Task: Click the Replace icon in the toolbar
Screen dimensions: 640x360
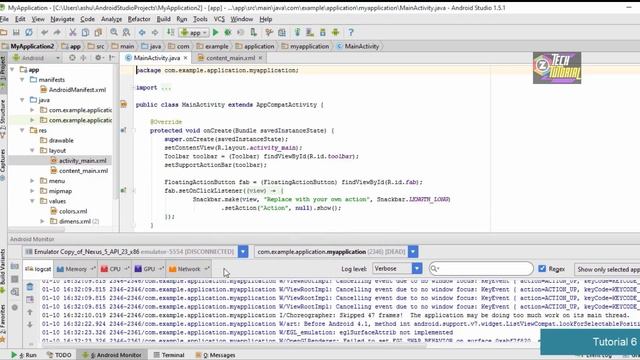Action: [x=127, y=33]
